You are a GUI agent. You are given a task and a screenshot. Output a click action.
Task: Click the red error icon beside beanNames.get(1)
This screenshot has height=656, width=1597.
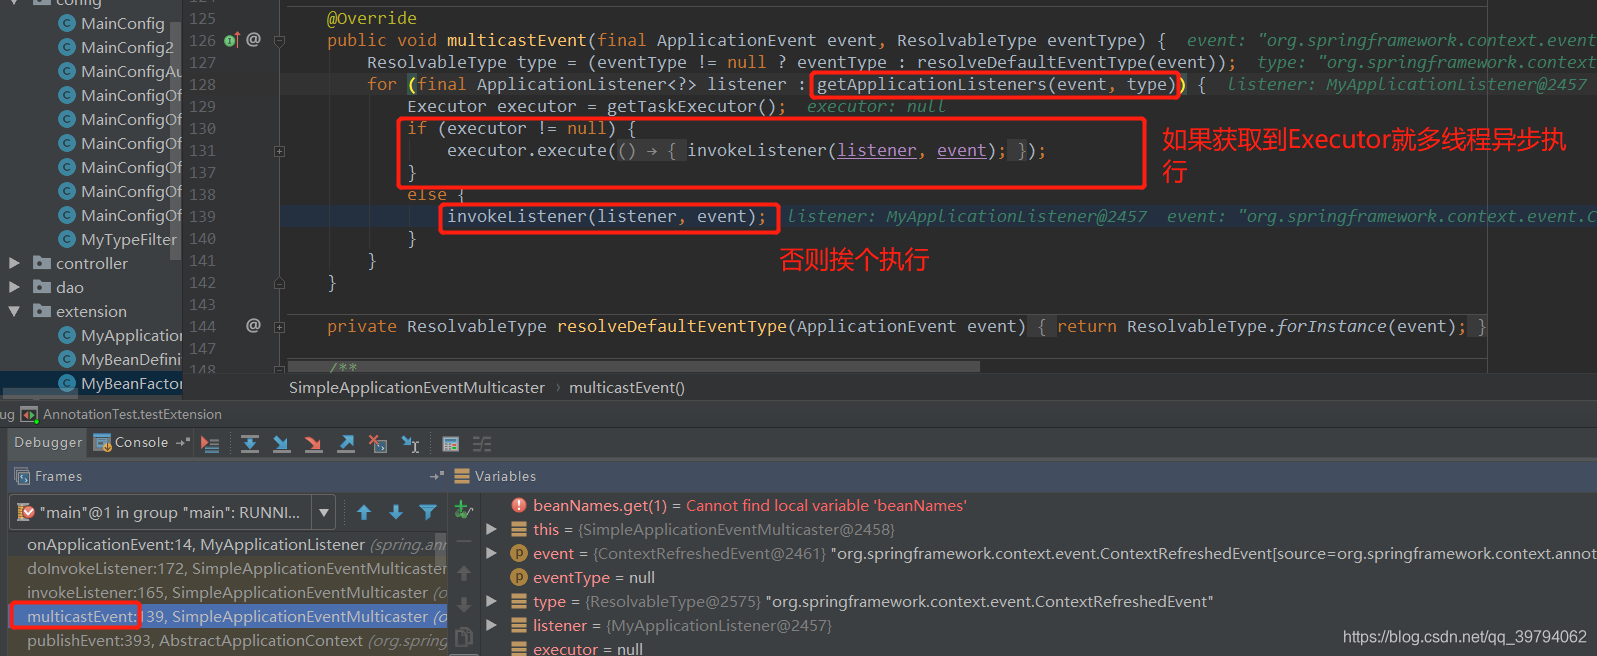pyautogui.click(x=519, y=506)
